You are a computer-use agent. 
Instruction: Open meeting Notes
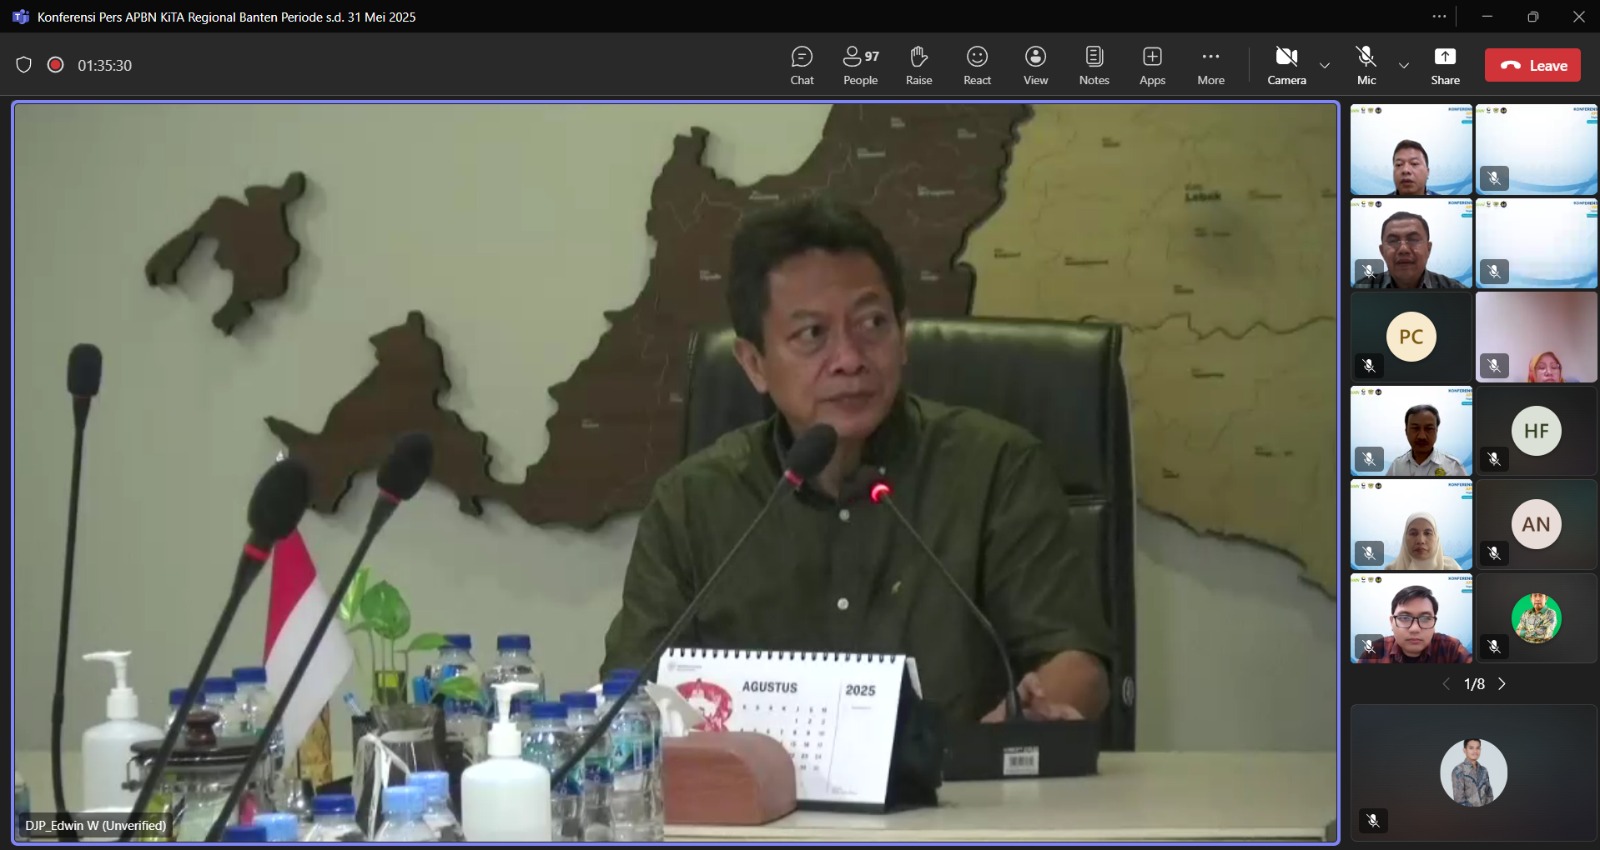pyautogui.click(x=1094, y=65)
